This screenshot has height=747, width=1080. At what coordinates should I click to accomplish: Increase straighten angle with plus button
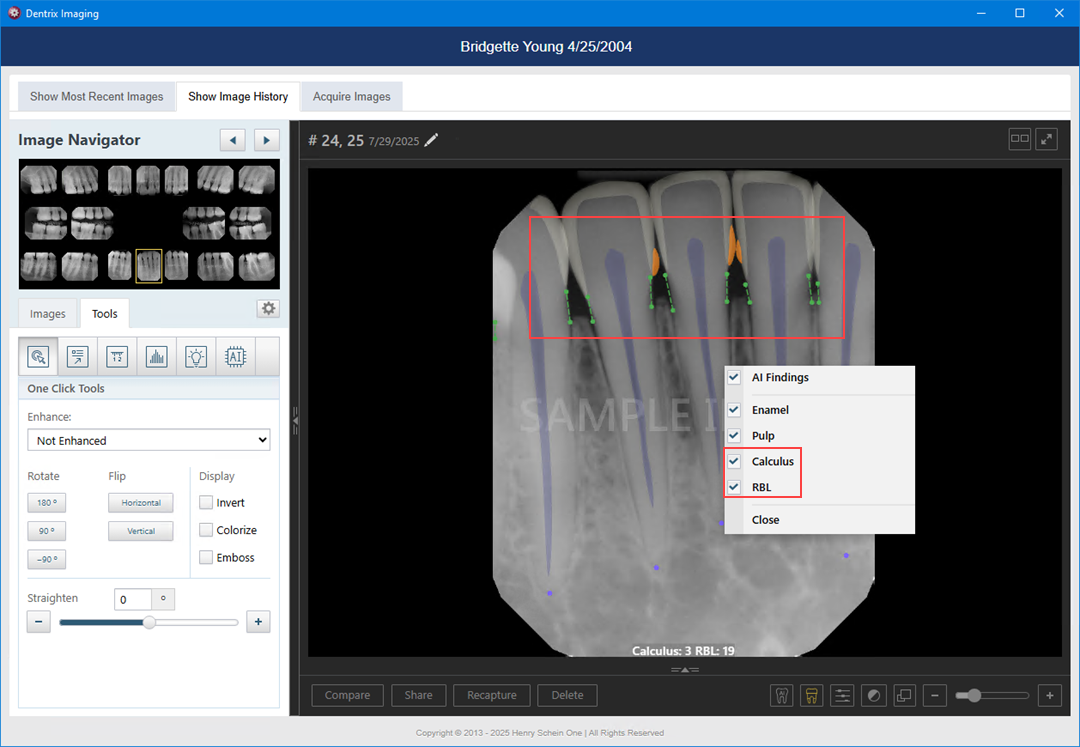pyautogui.click(x=258, y=622)
